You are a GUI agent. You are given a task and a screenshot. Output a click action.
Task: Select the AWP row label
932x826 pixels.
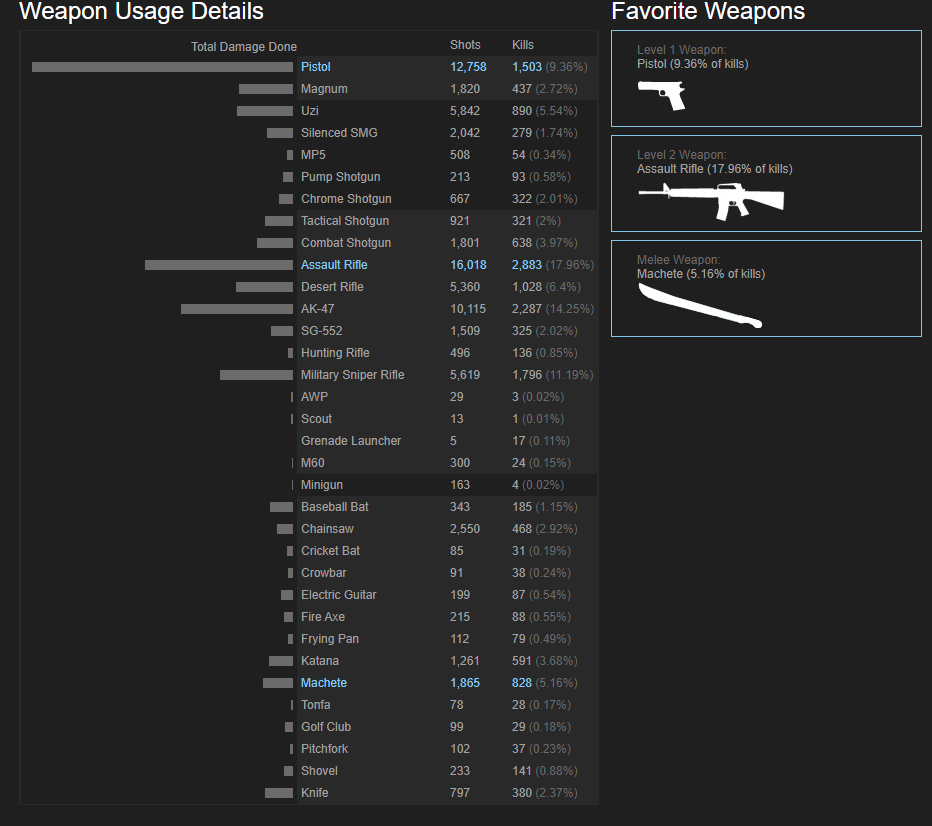[x=314, y=396]
